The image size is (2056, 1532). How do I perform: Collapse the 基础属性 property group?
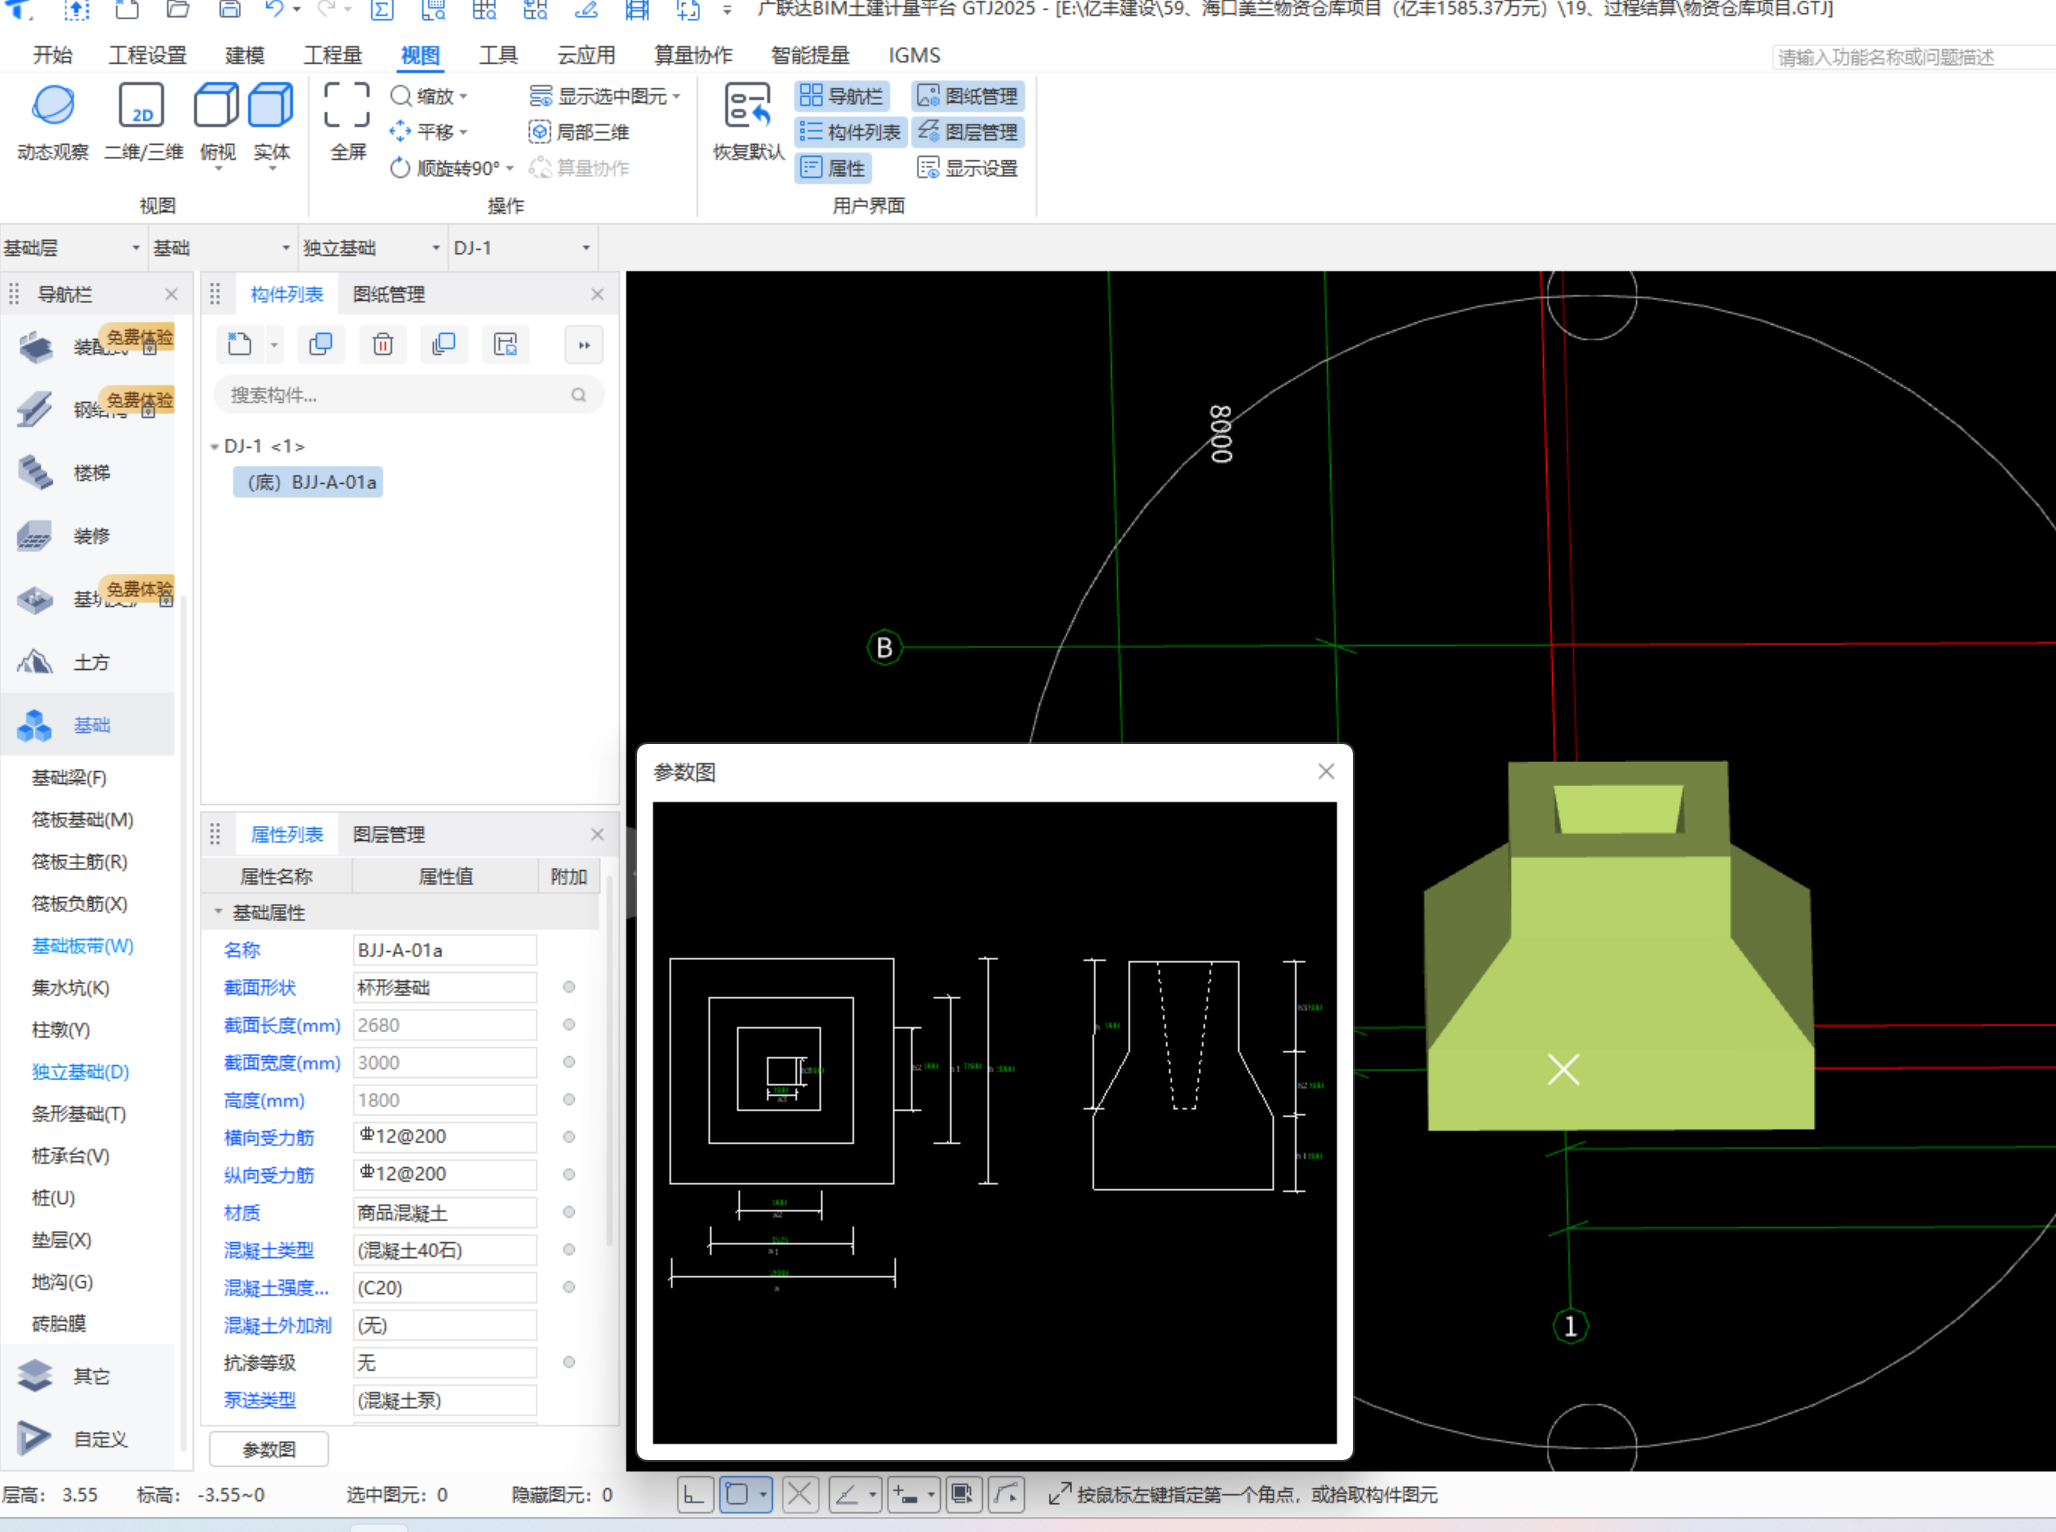218,912
